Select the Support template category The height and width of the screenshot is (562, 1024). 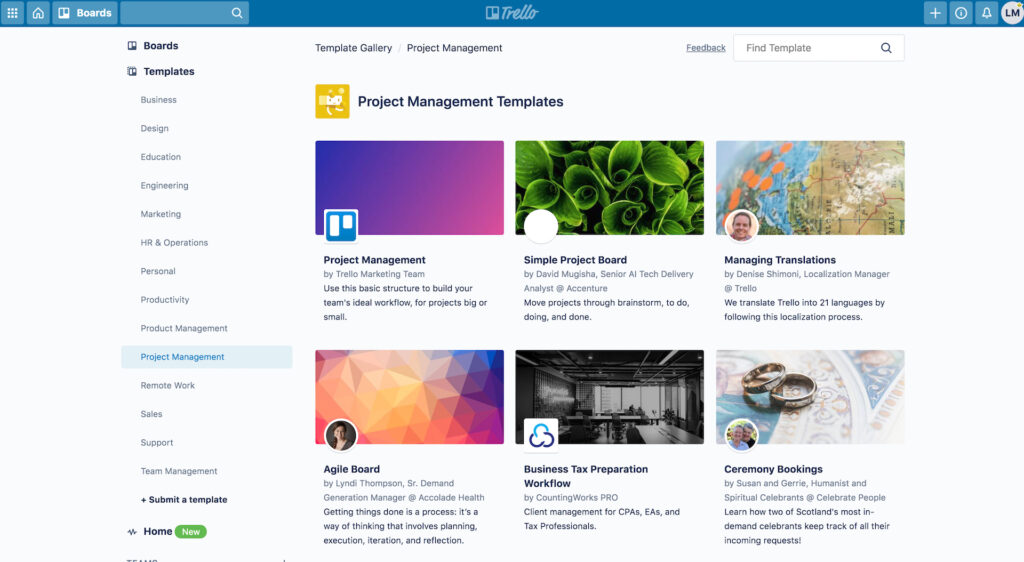[157, 443]
